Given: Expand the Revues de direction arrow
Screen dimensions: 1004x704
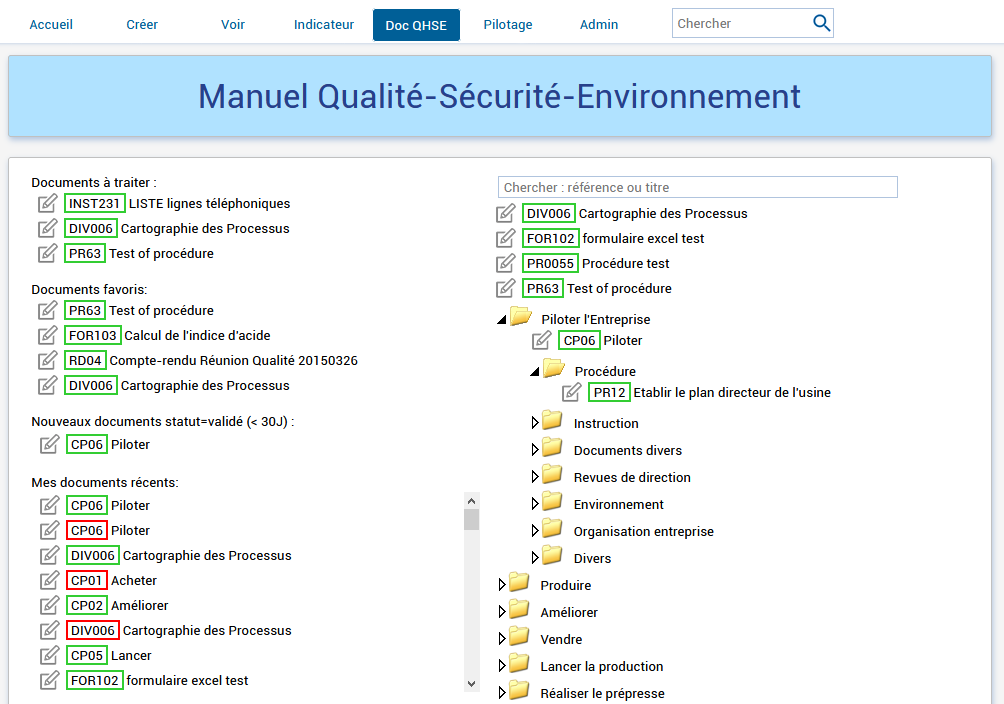Looking at the screenshot, I should [535, 477].
